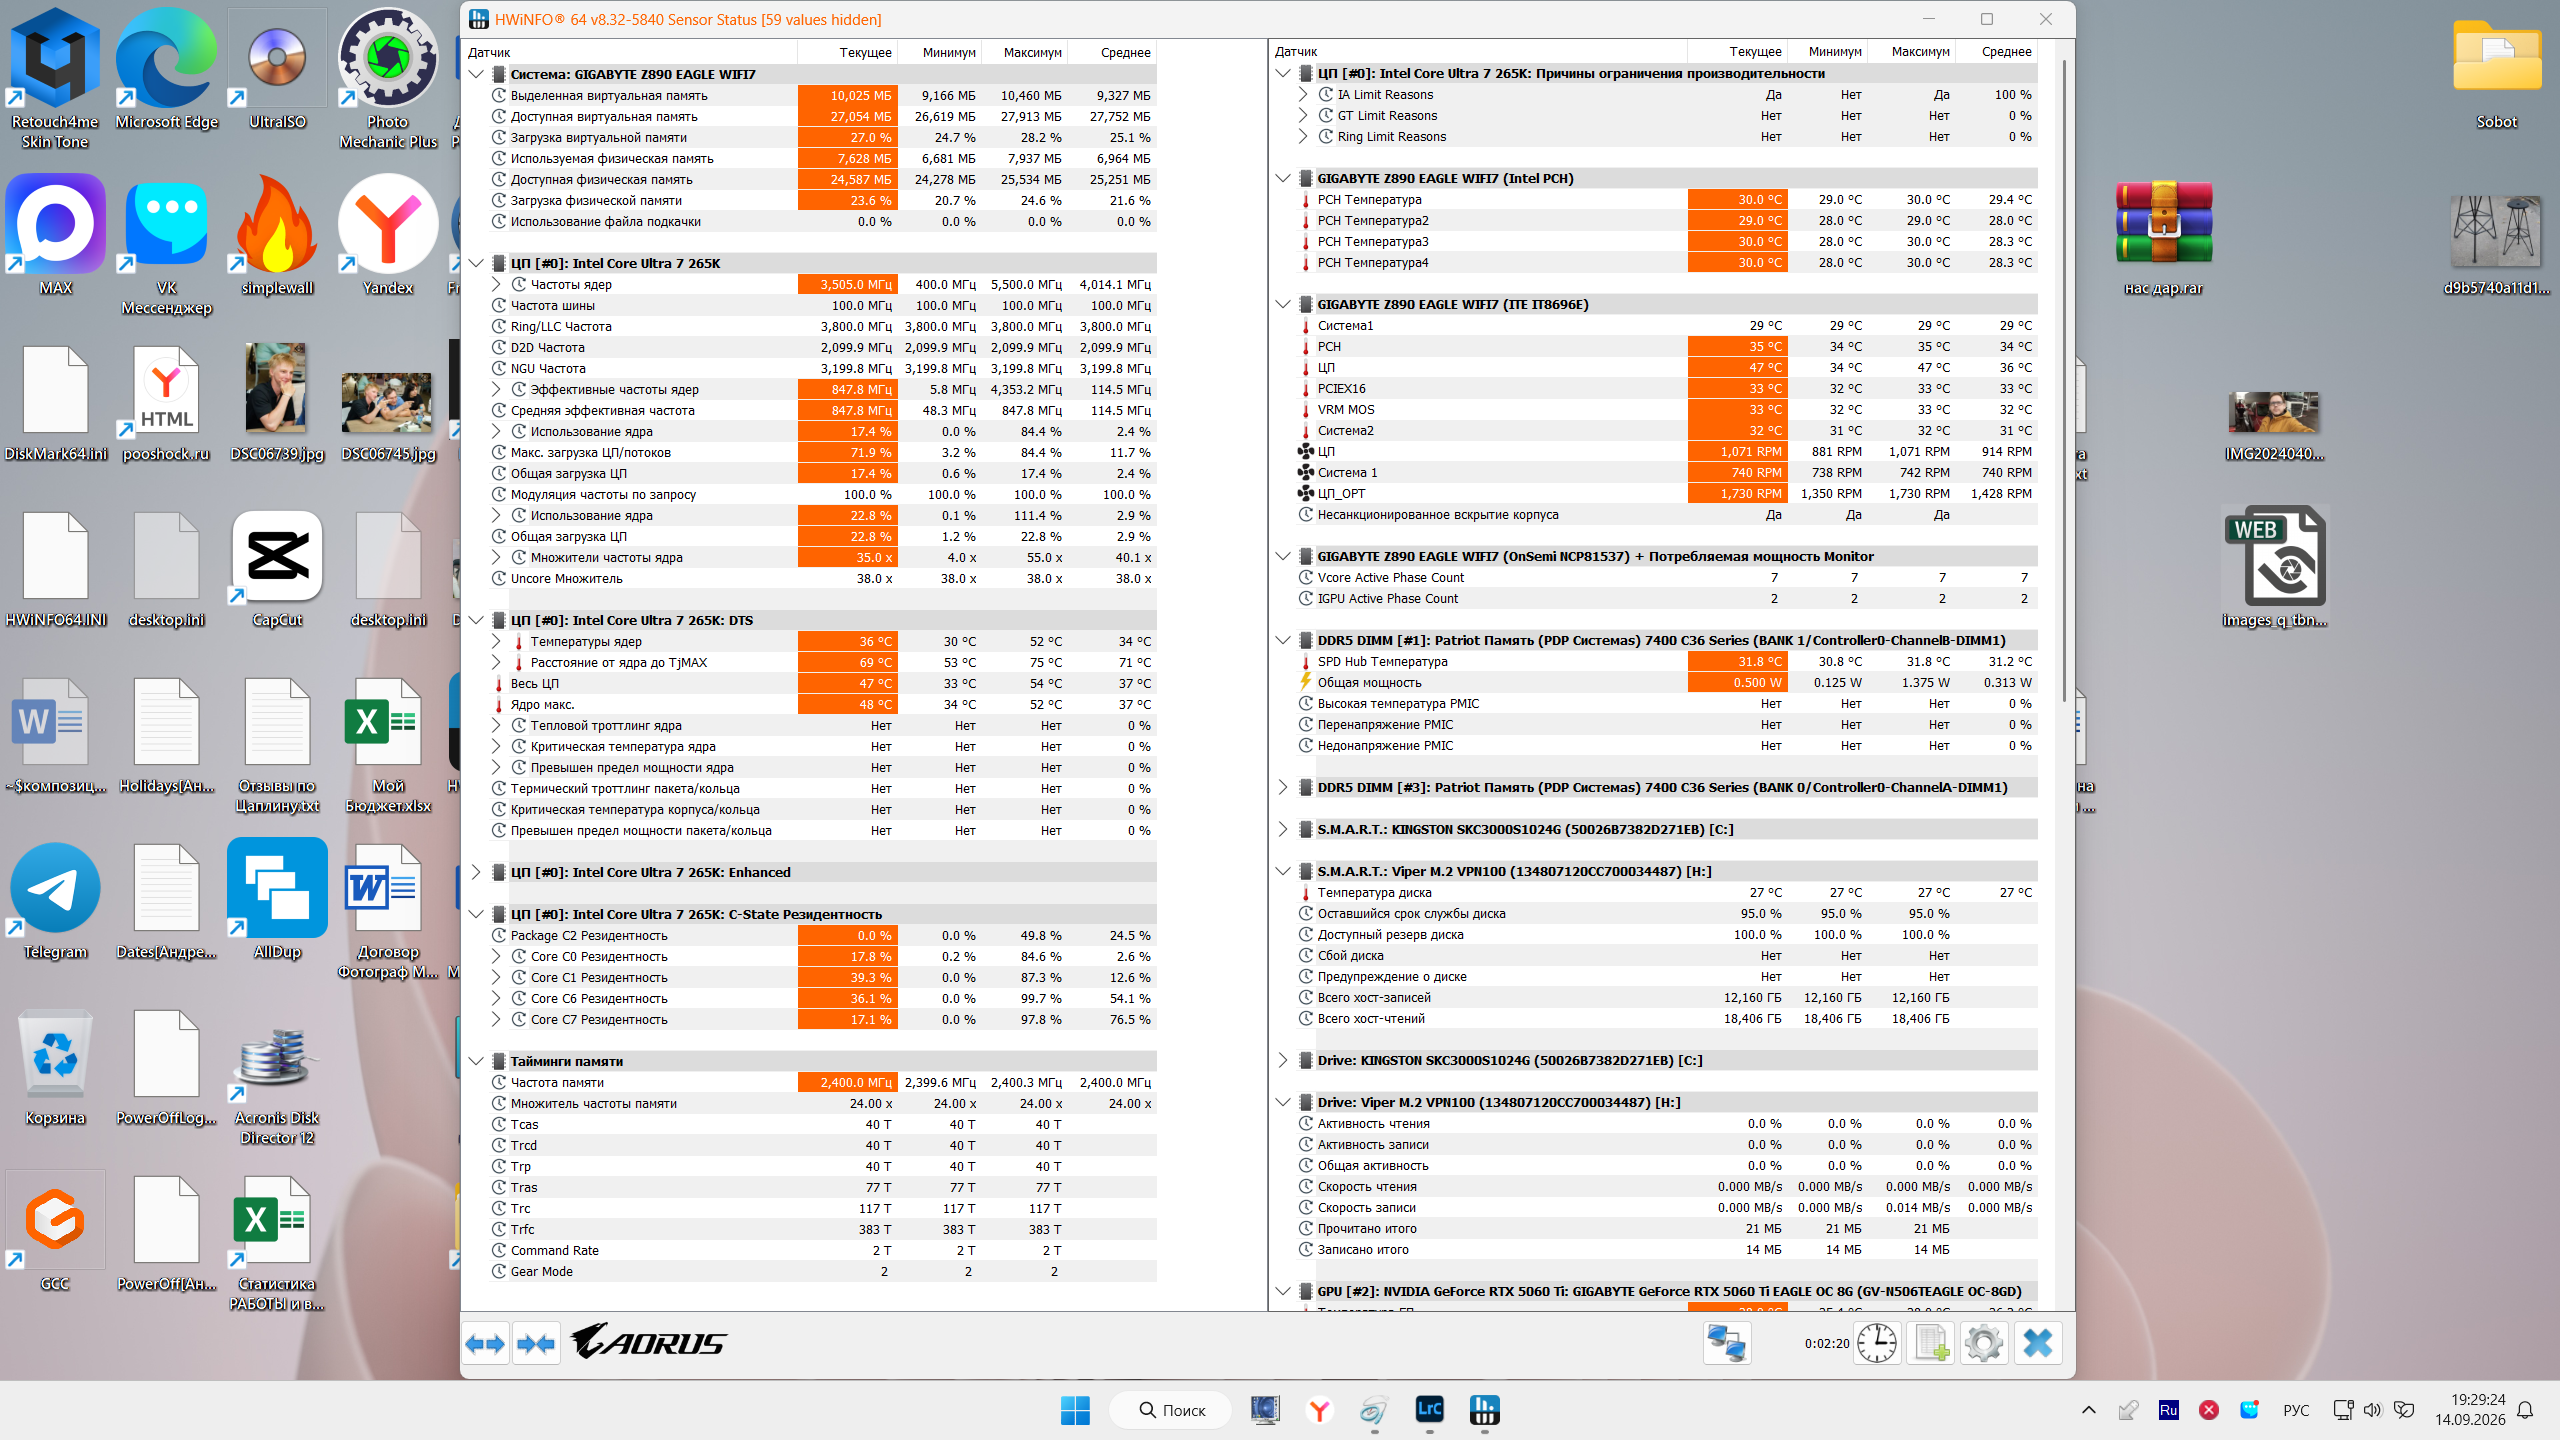The image size is (2560, 1440).
Task: Select VK Мессенджер desktop icon
Action: pos(166,245)
